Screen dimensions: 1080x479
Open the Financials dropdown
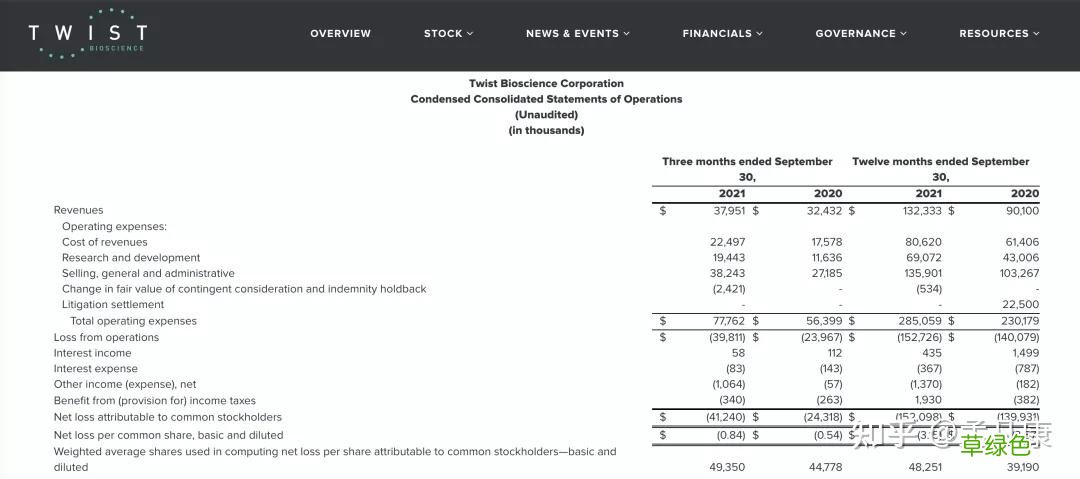click(x=722, y=34)
